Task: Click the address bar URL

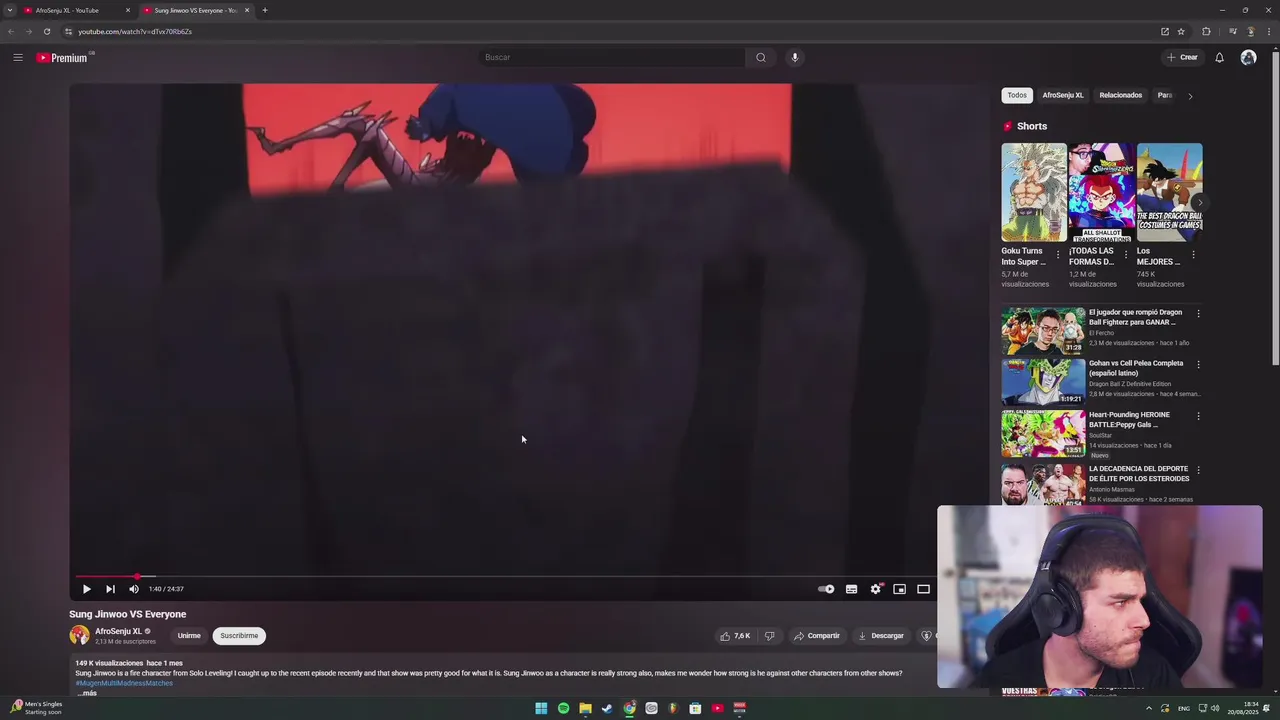Action: [x=135, y=31]
